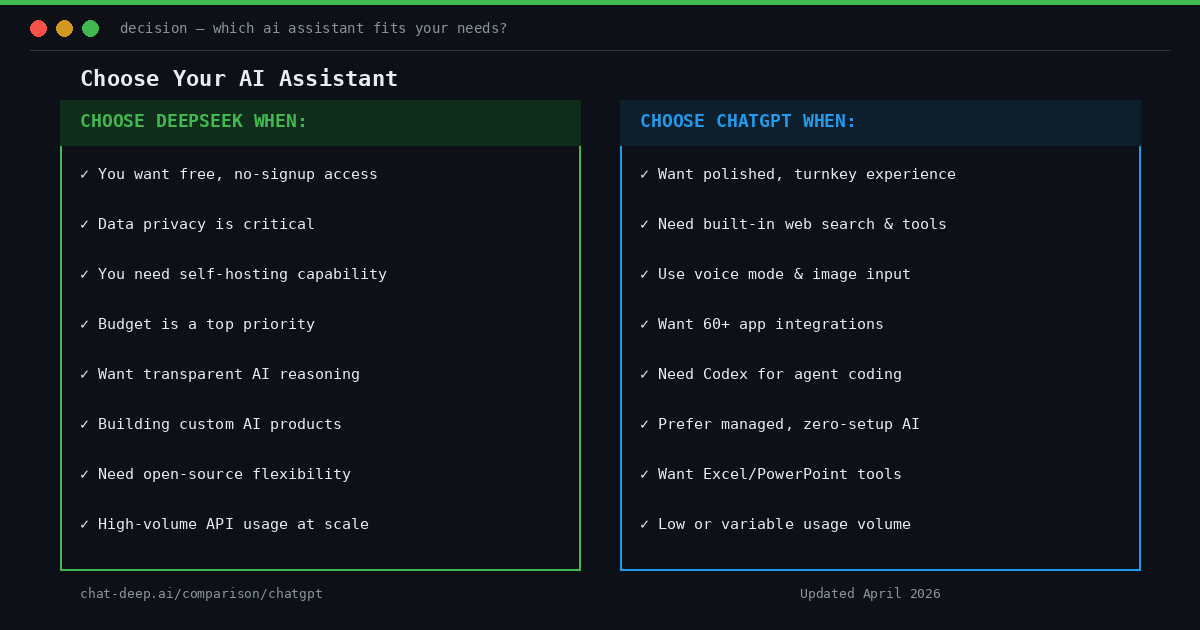Click the 'Updated April 2026' label
The height and width of the screenshot is (630, 1200).
click(870, 593)
